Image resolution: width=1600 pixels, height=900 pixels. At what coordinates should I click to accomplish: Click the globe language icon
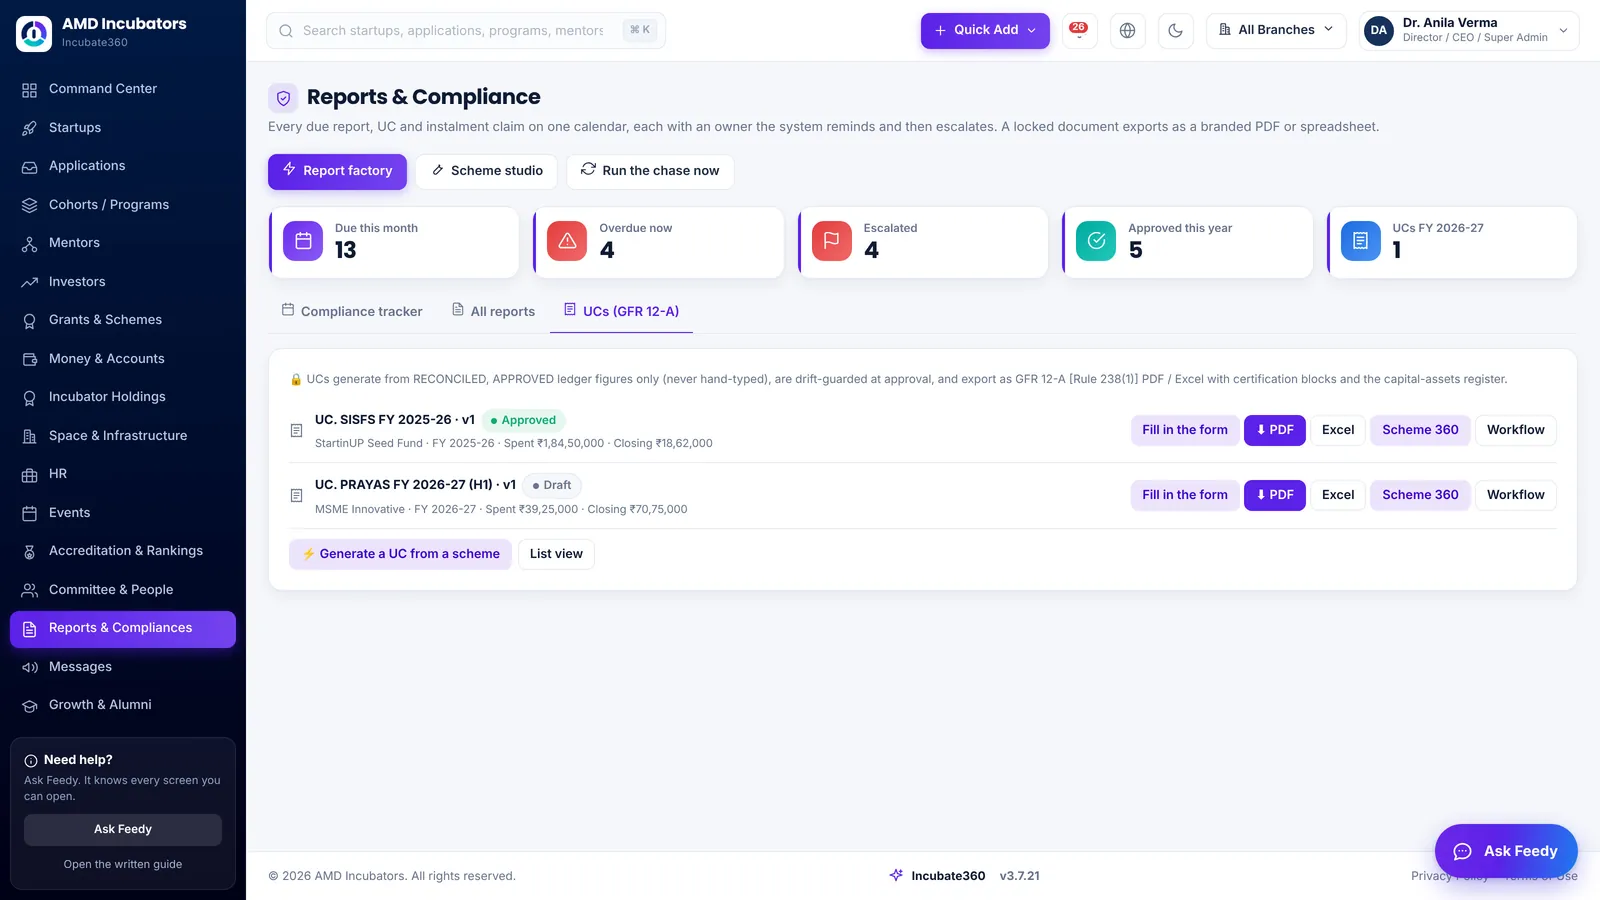pyautogui.click(x=1127, y=30)
